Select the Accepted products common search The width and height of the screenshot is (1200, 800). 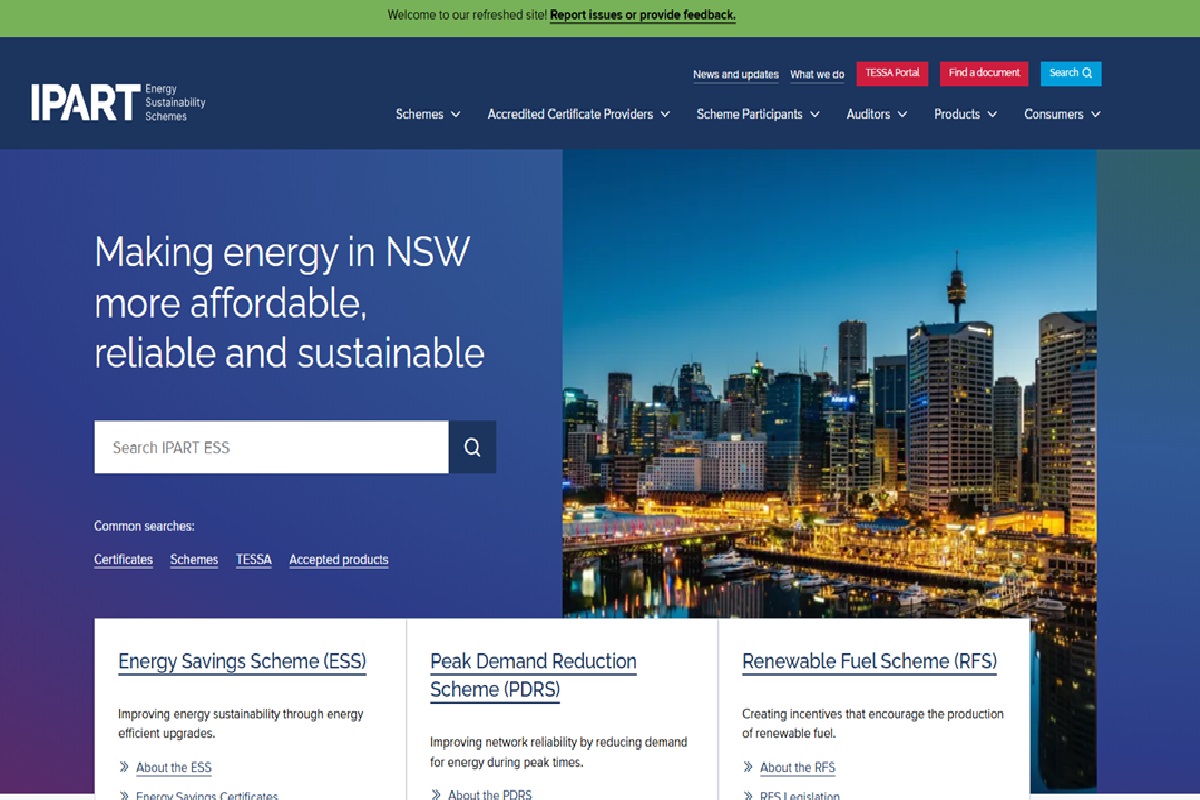click(338, 560)
